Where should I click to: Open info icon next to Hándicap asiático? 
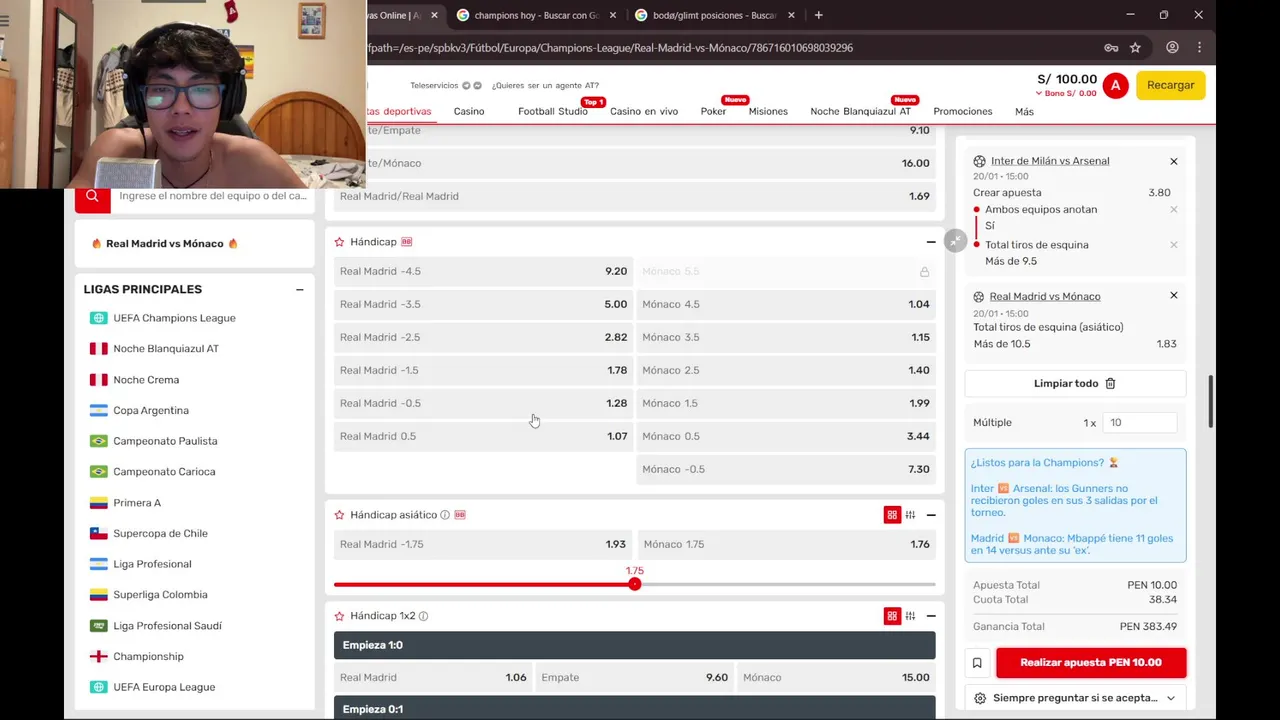pos(445,515)
